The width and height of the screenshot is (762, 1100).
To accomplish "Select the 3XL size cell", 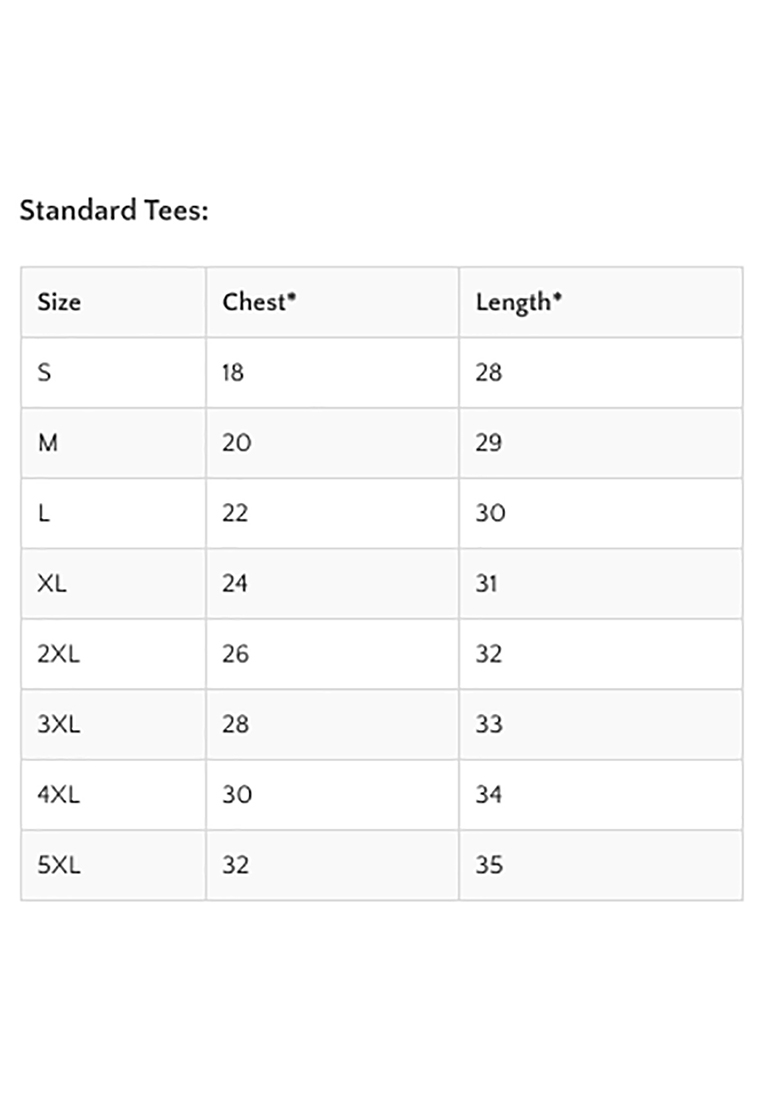I will point(58,724).
